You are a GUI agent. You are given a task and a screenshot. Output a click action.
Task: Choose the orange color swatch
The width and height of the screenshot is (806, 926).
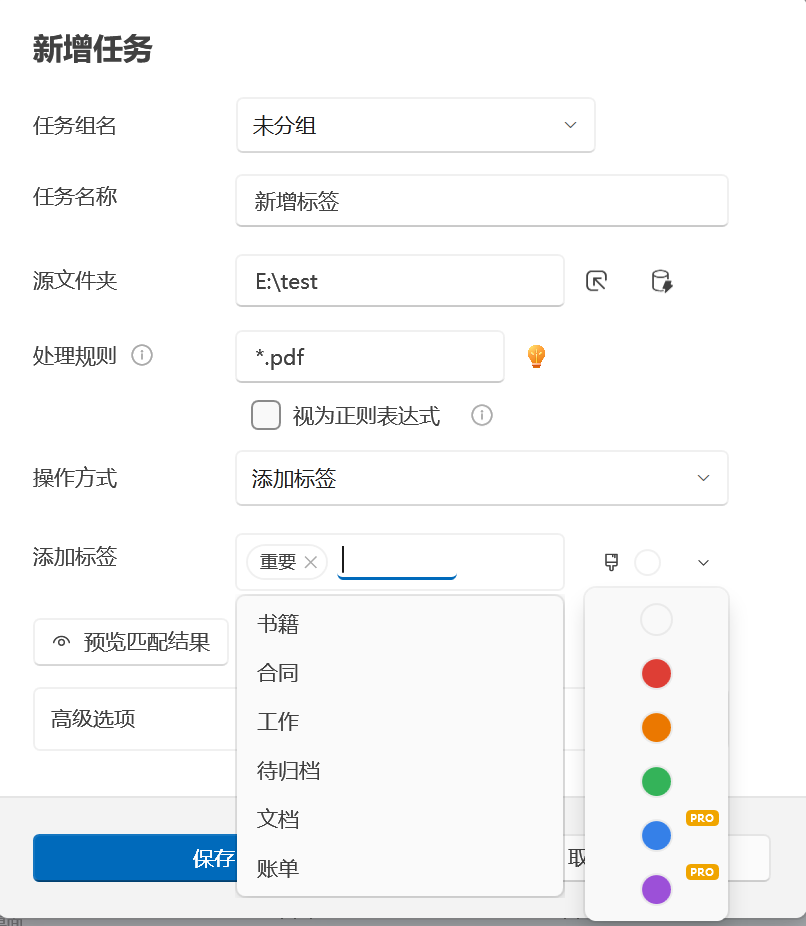pyautogui.click(x=656, y=728)
